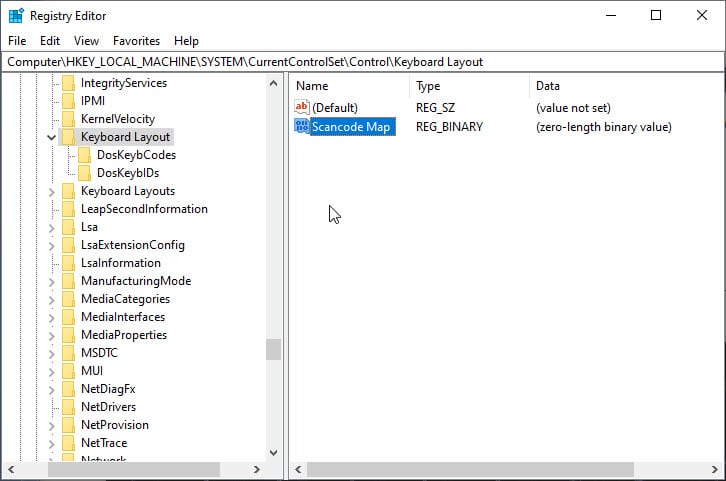726x481 pixels.
Task: Click the MediaProperties folder icon
Action: [69, 336]
